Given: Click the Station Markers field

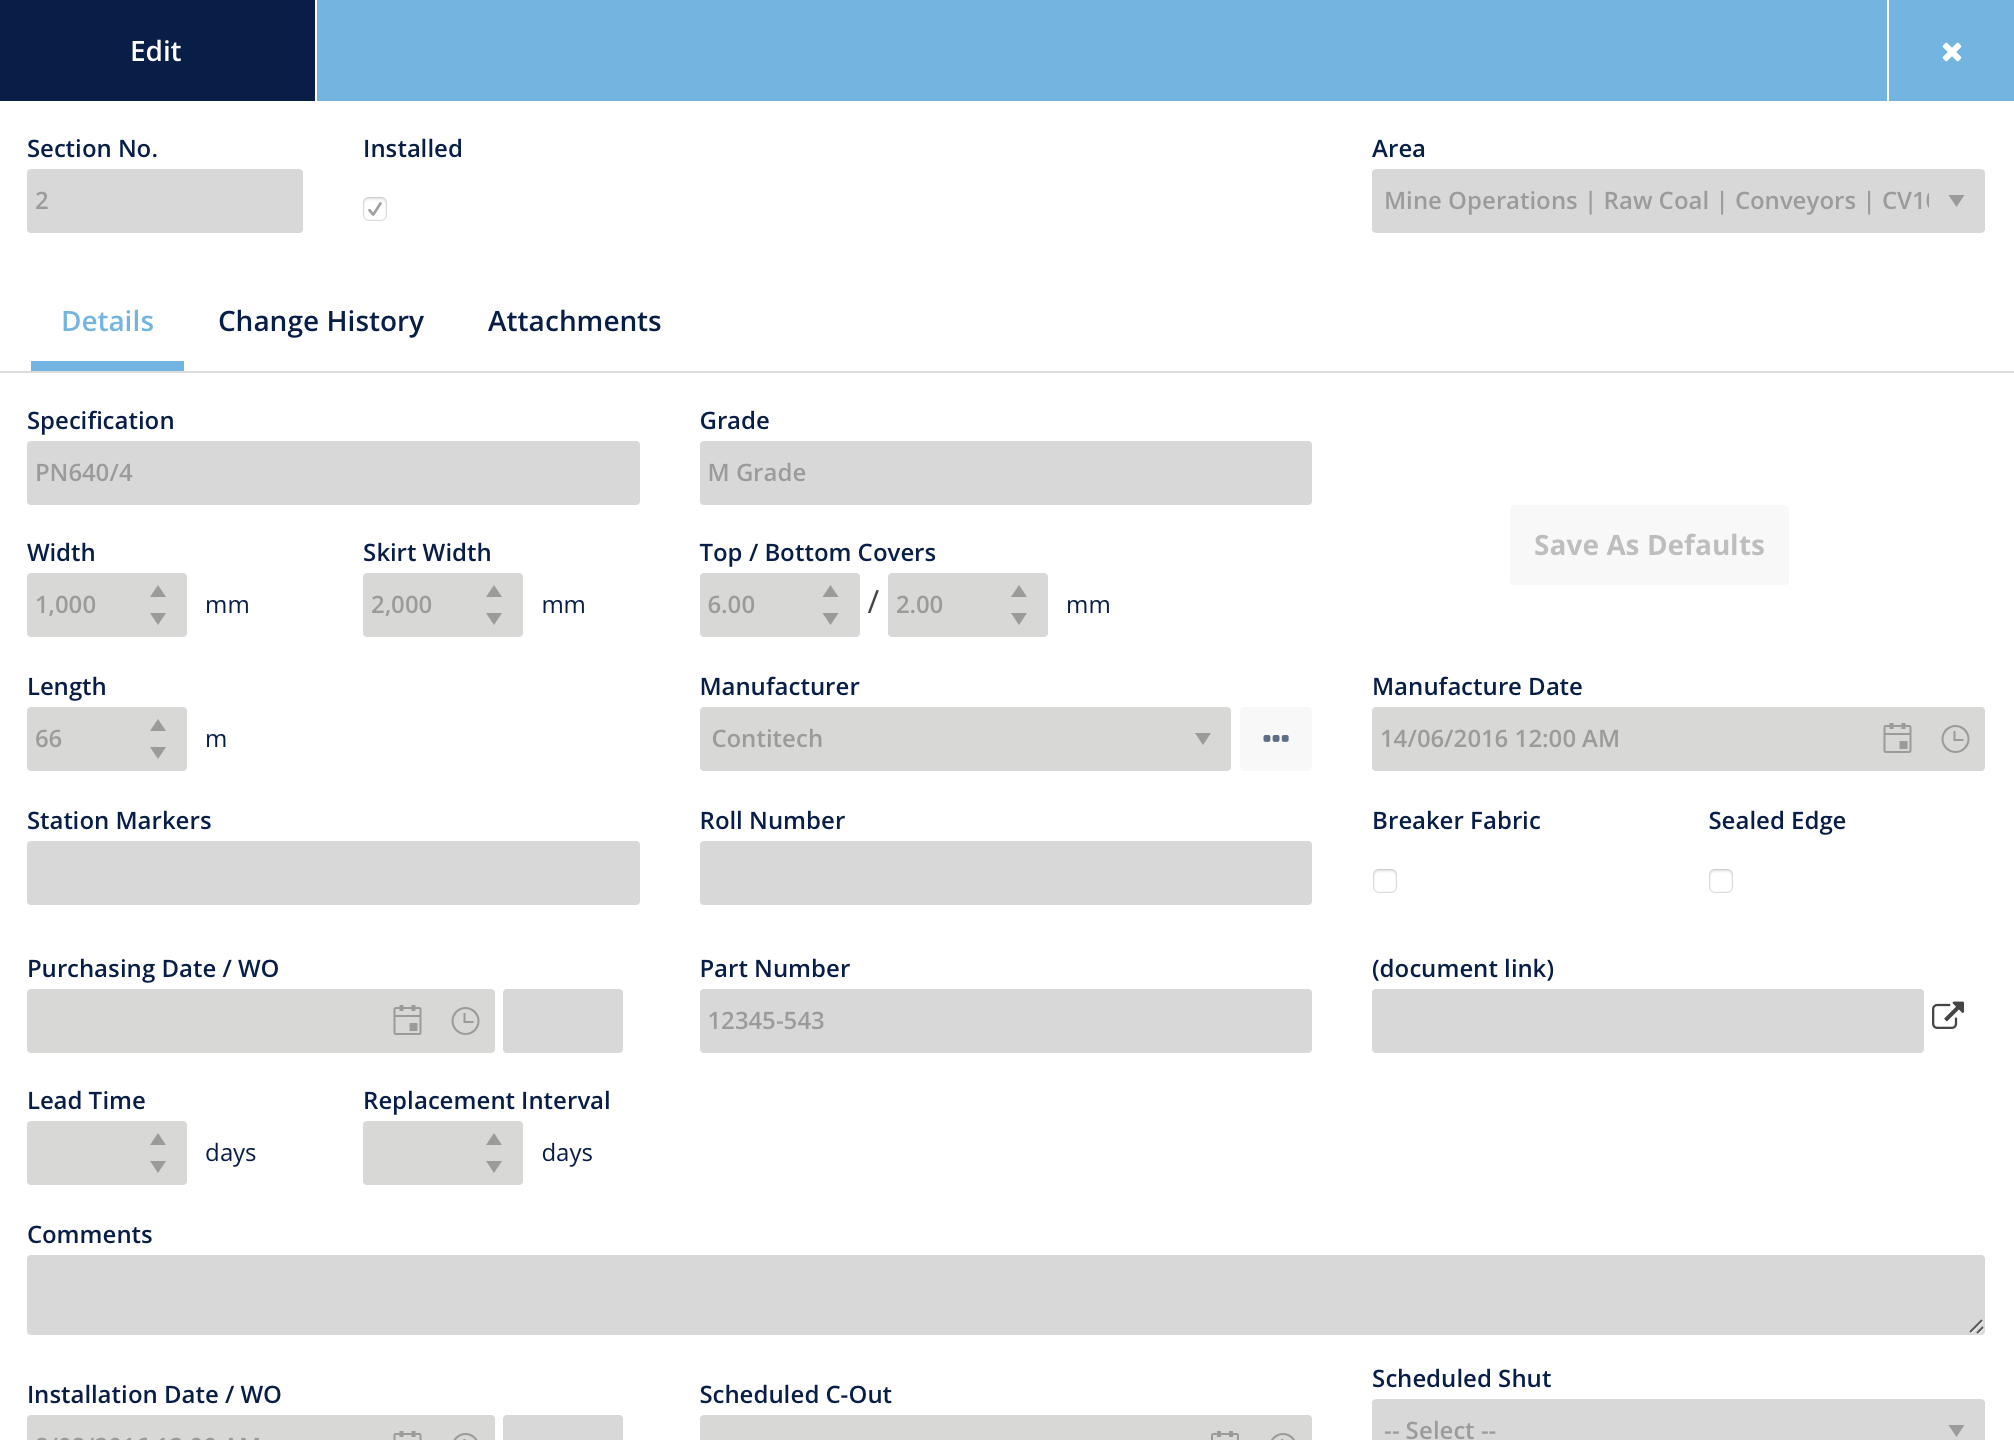Looking at the screenshot, I should tap(333, 873).
